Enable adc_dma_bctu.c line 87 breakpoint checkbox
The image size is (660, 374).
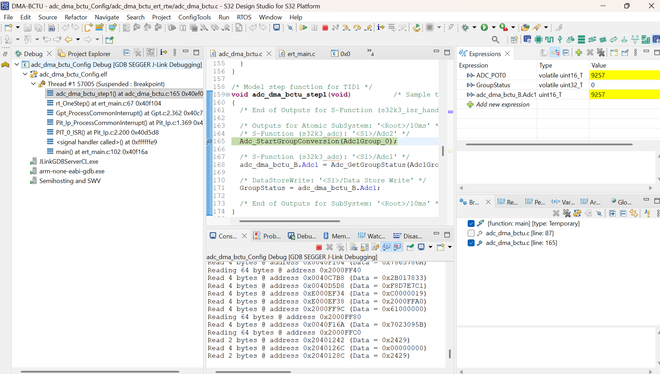click(x=471, y=233)
